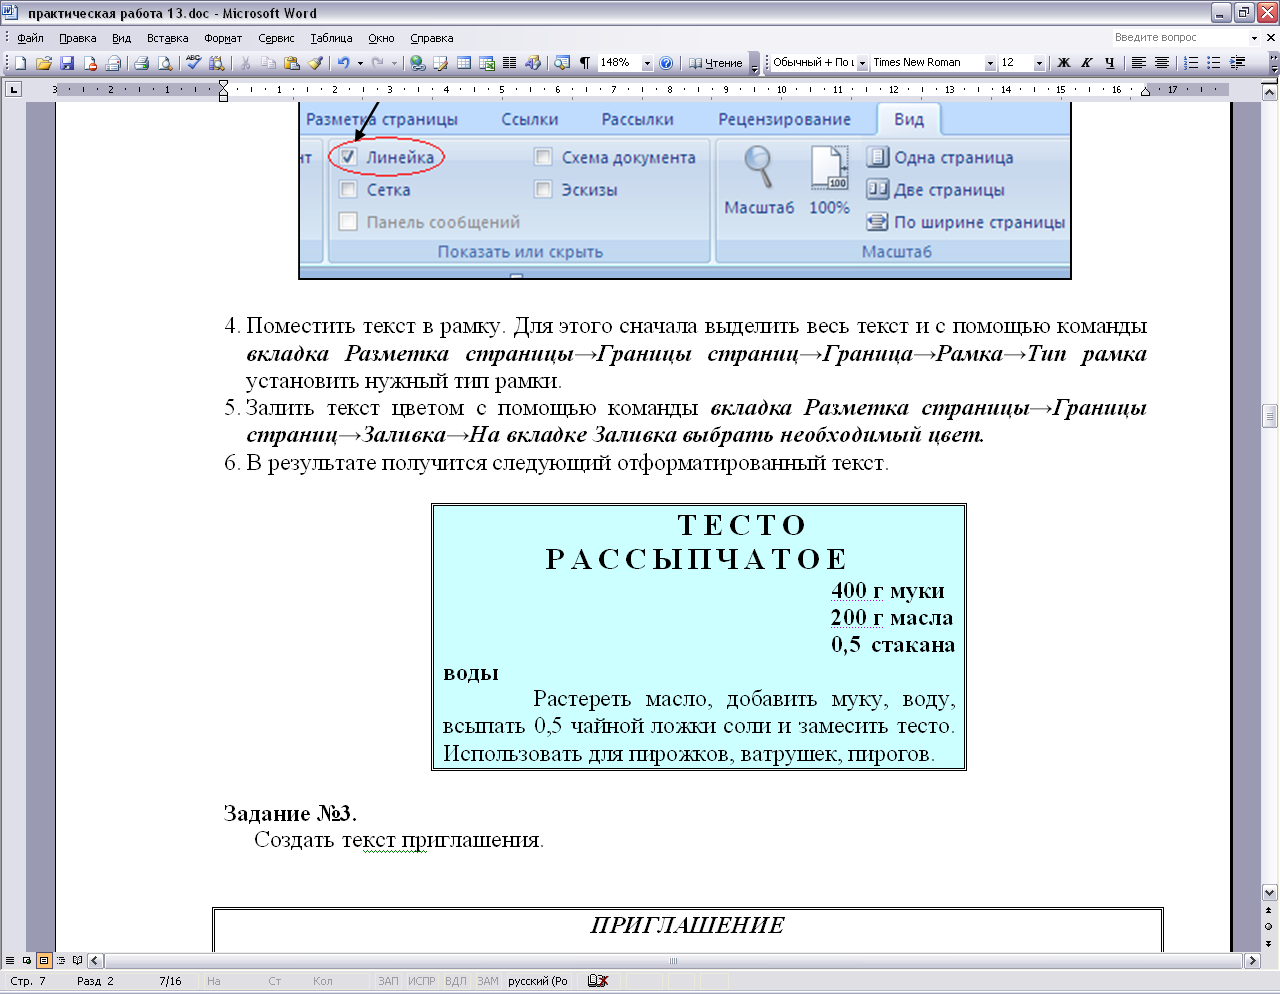Viewport: 1280px width, 994px height.
Task: Switch to Reading Layout view button
Action: pos(78,960)
